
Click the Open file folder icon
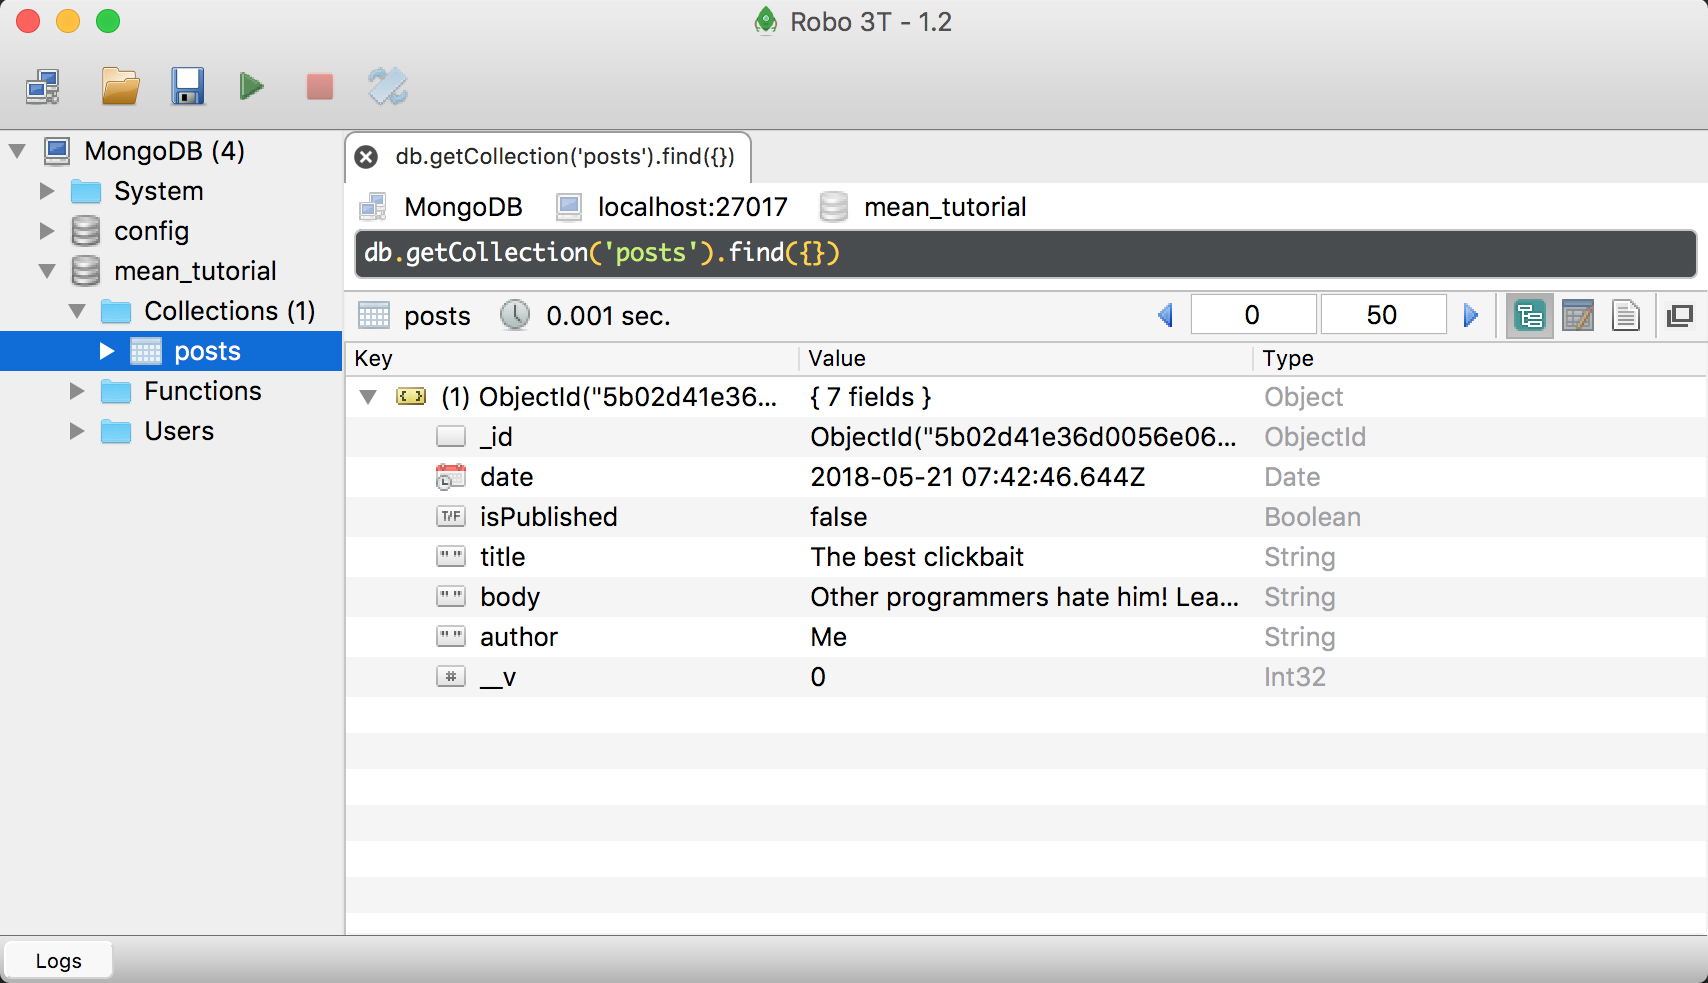[x=120, y=87]
